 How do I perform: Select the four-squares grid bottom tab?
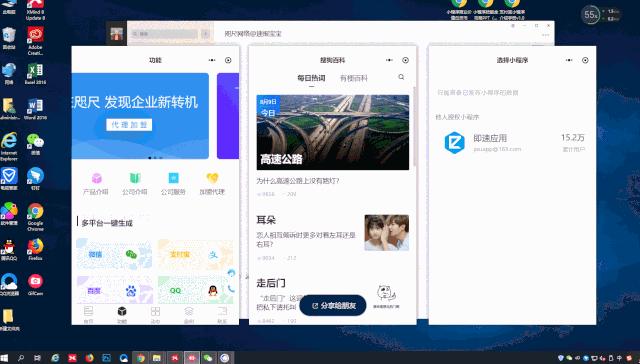pos(155,315)
